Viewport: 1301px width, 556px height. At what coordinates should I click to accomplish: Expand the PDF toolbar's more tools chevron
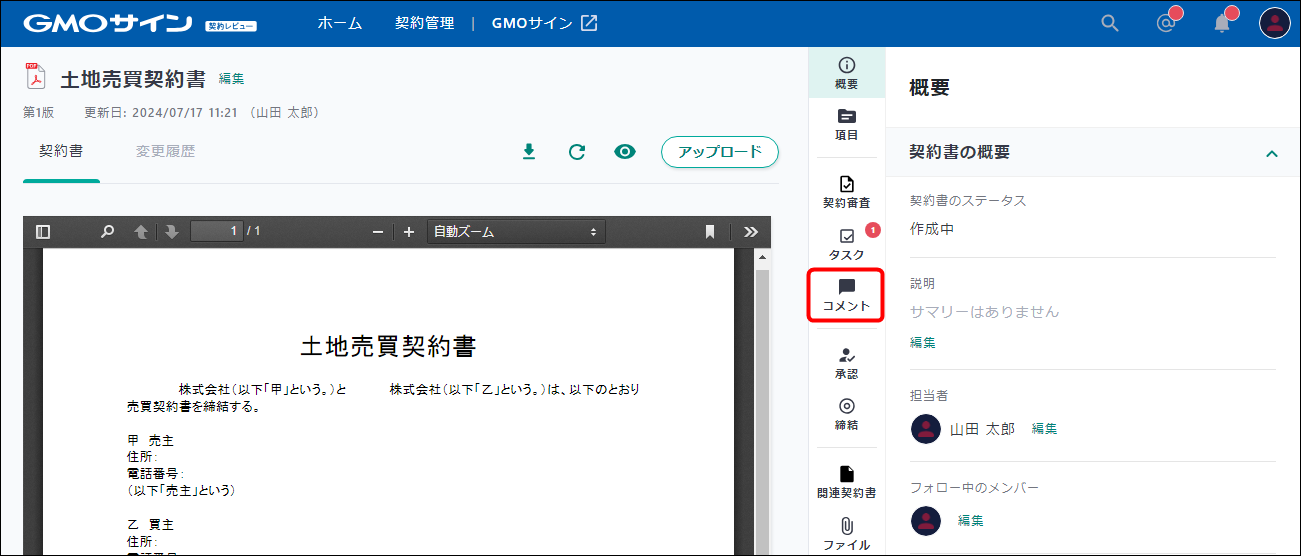tap(751, 232)
